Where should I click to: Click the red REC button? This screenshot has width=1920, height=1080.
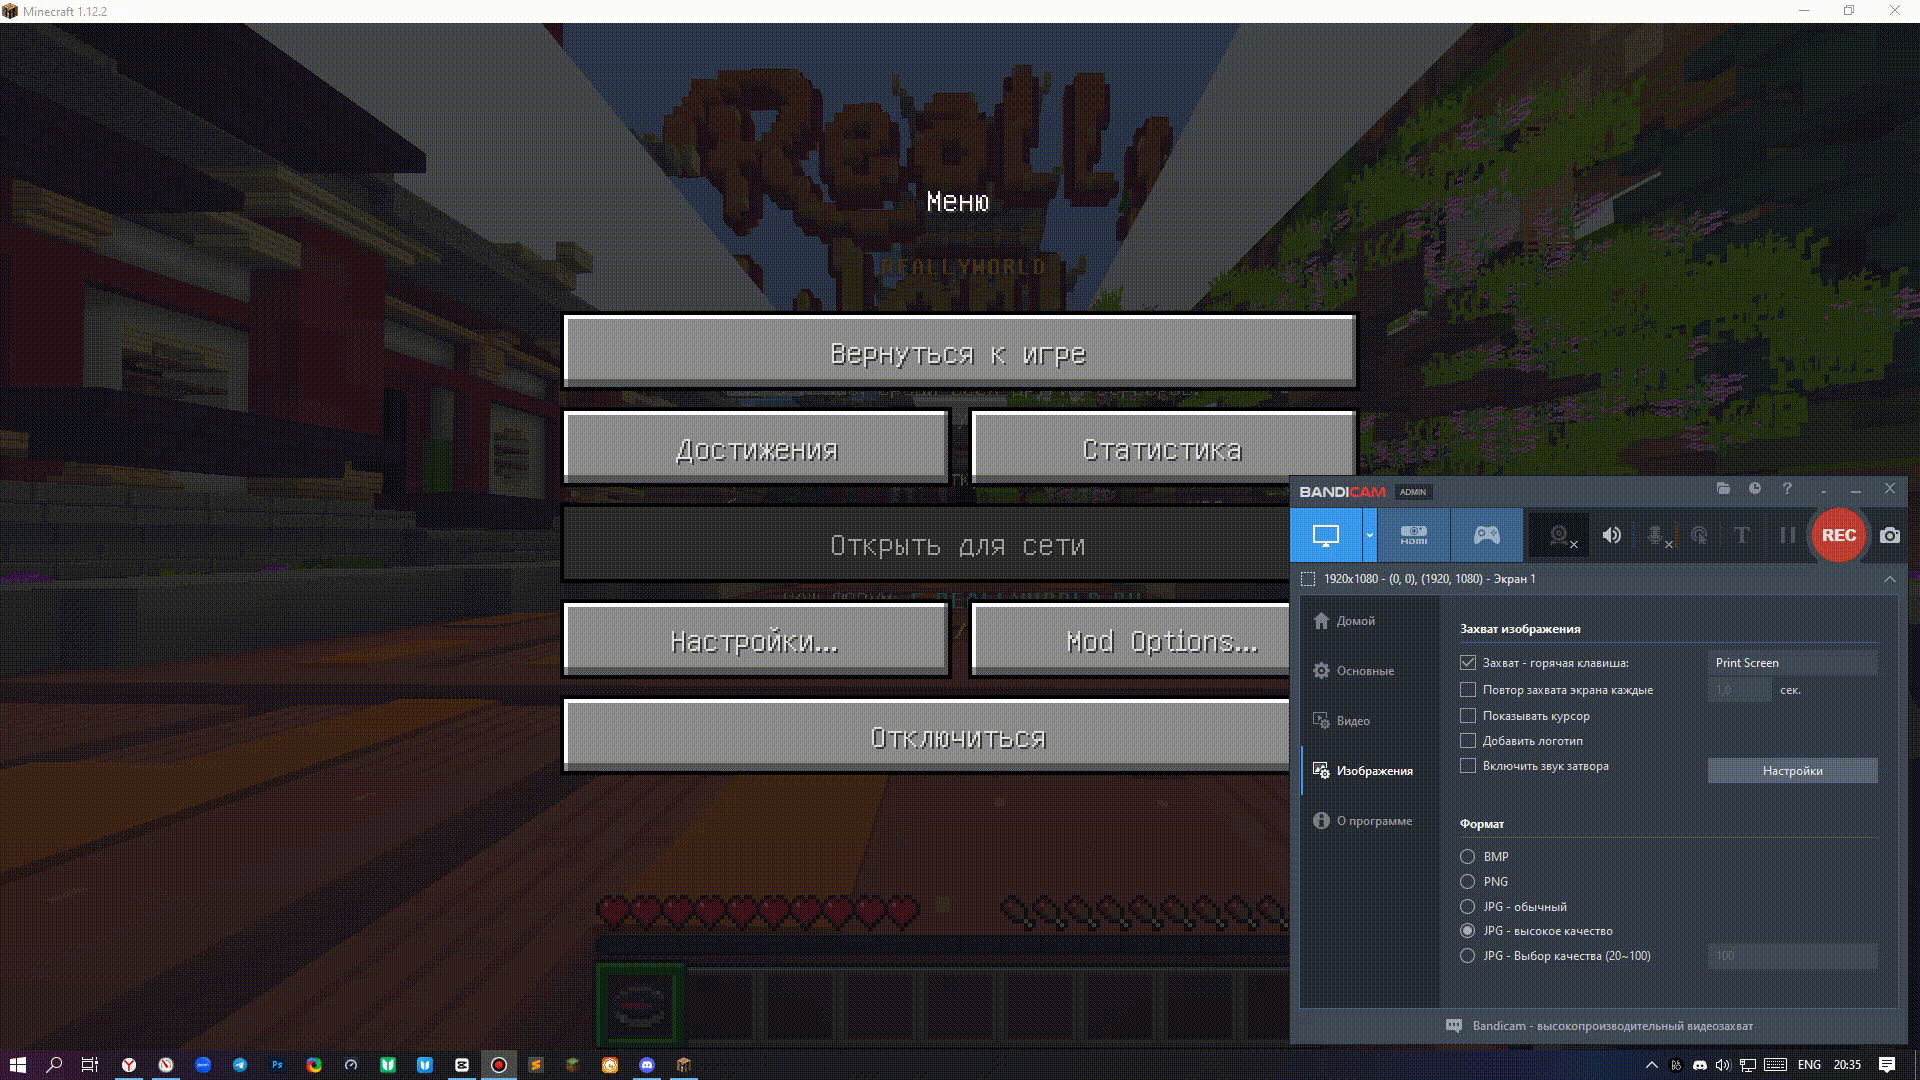1838,535
